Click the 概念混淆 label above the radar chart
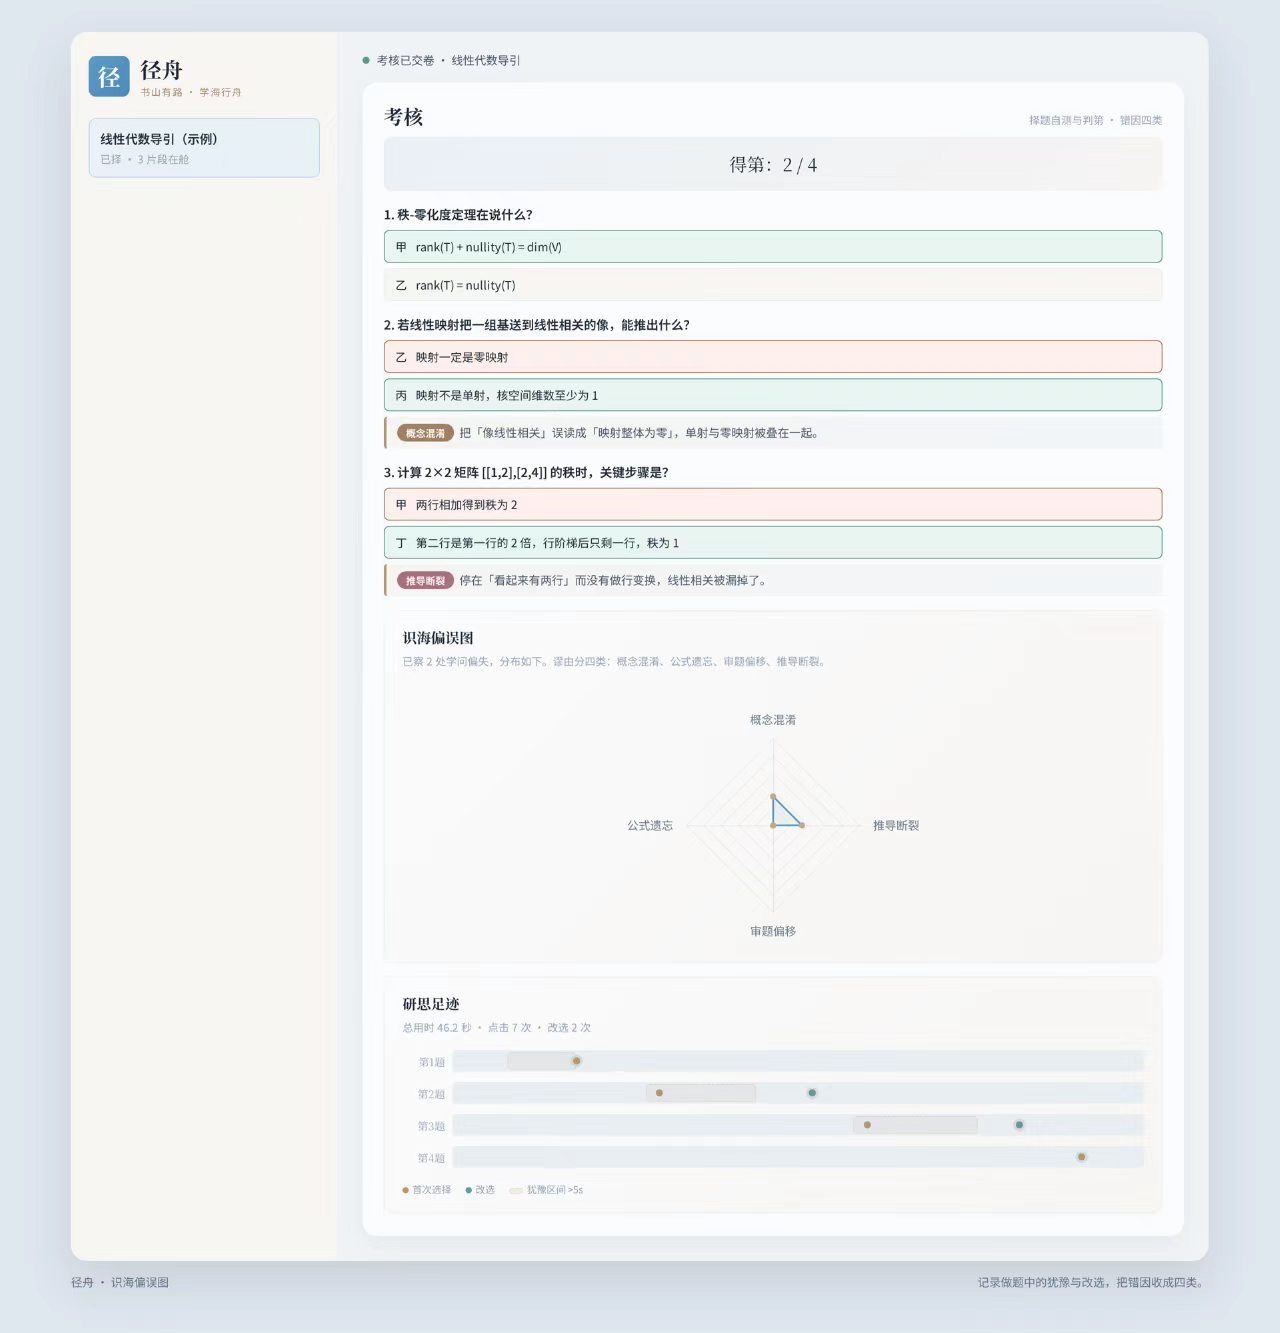The width and height of the screenshot is (1280, 1333). coord(773,720)
